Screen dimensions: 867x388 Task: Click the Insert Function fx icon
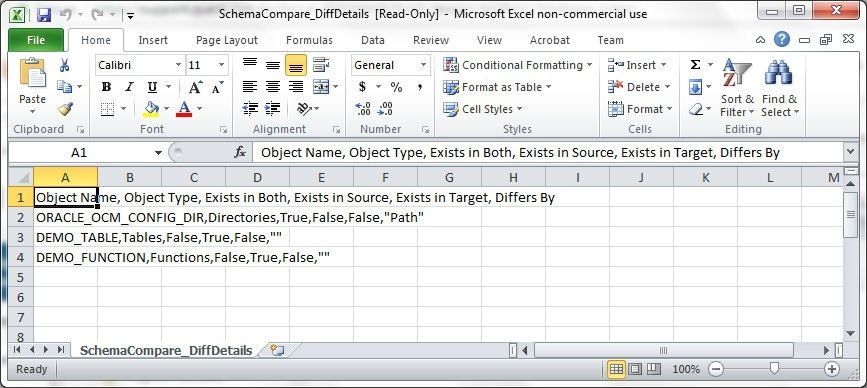pos(240,153)
